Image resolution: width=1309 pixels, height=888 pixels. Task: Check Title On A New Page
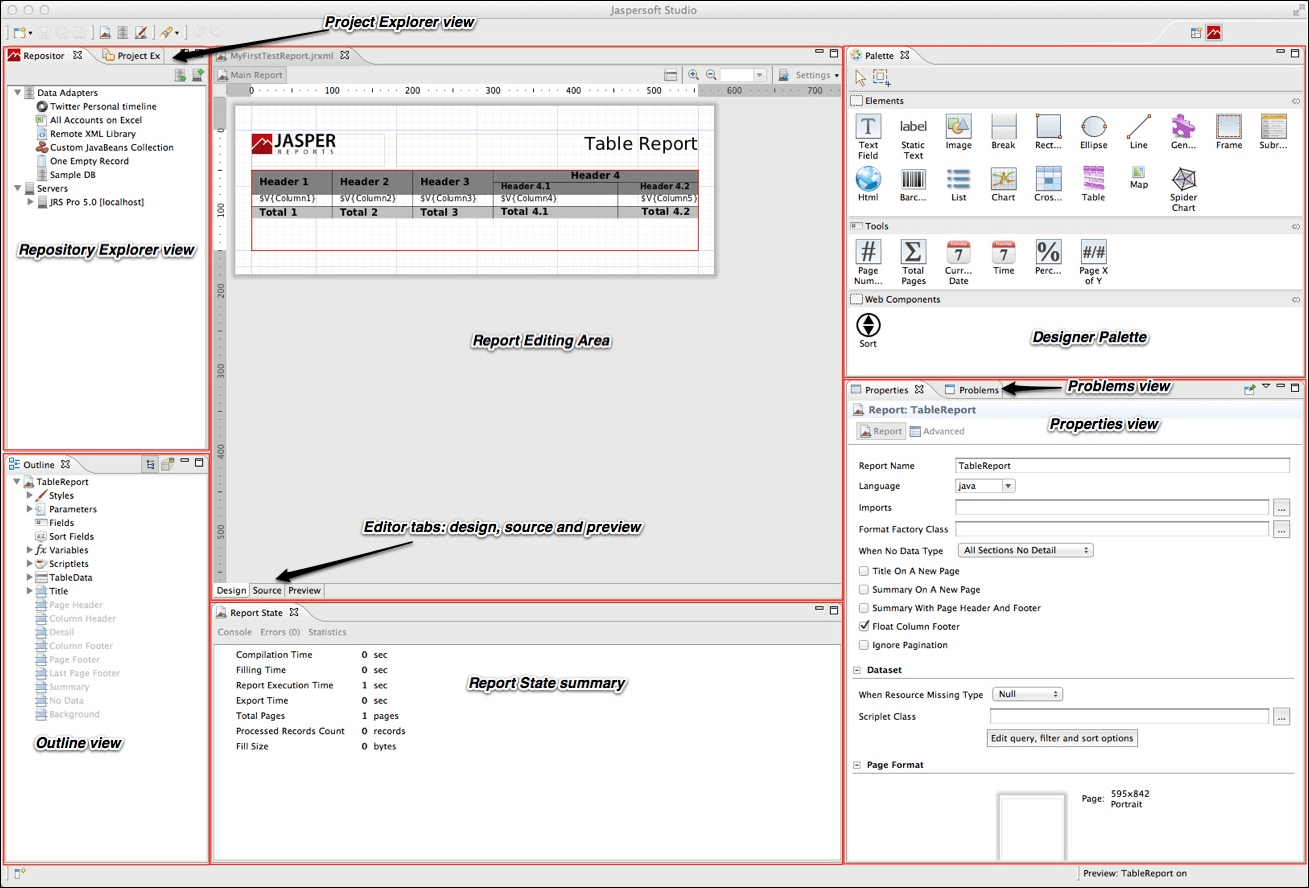pos(864,570)
